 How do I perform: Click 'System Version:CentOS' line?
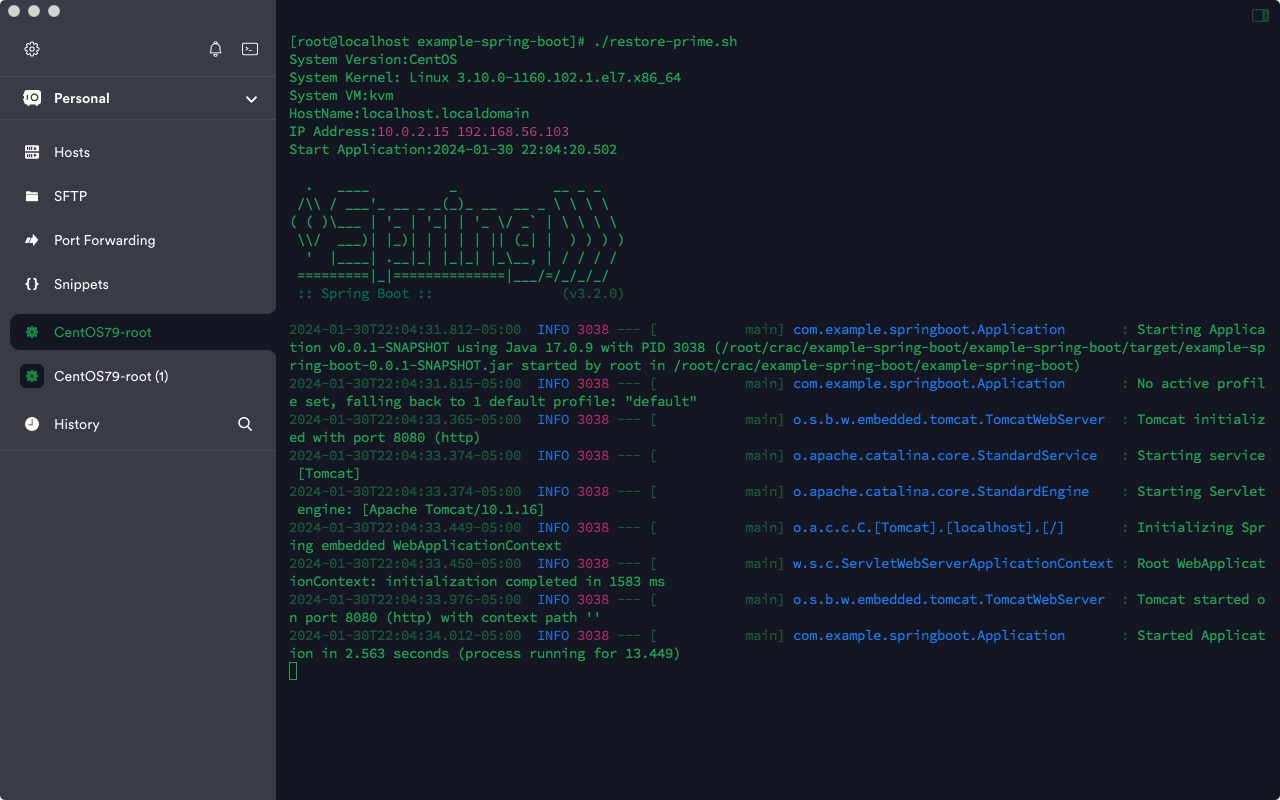coord(373,59)
